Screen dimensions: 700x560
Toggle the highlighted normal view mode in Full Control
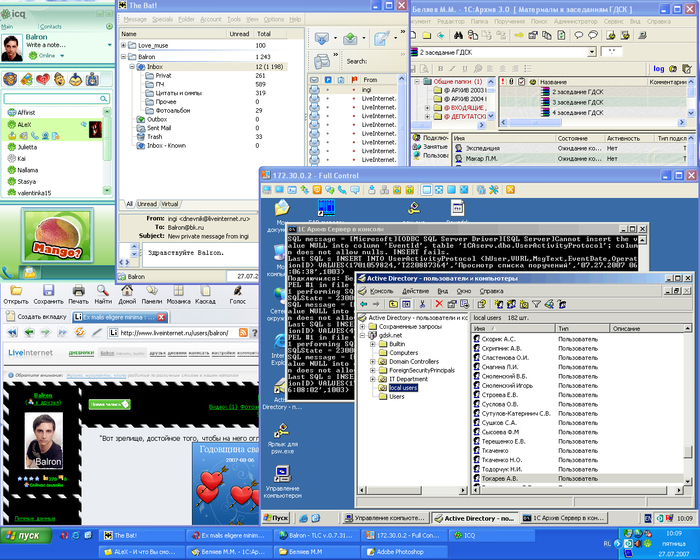point(426,190)
